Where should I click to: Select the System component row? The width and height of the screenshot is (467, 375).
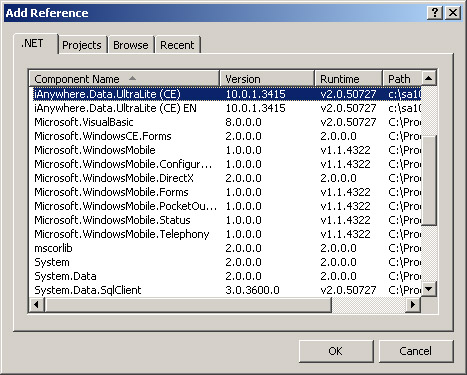[x=227, y=262]
